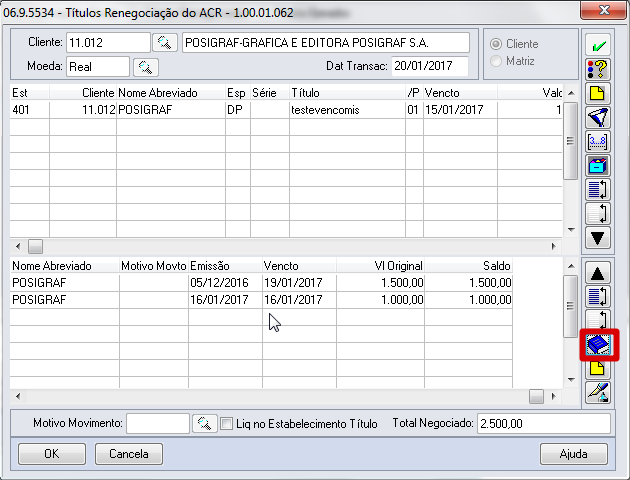Click upper grid horizontal scroll-right arrow
This screenshot has width=630, height=480.
coord(554,246)
